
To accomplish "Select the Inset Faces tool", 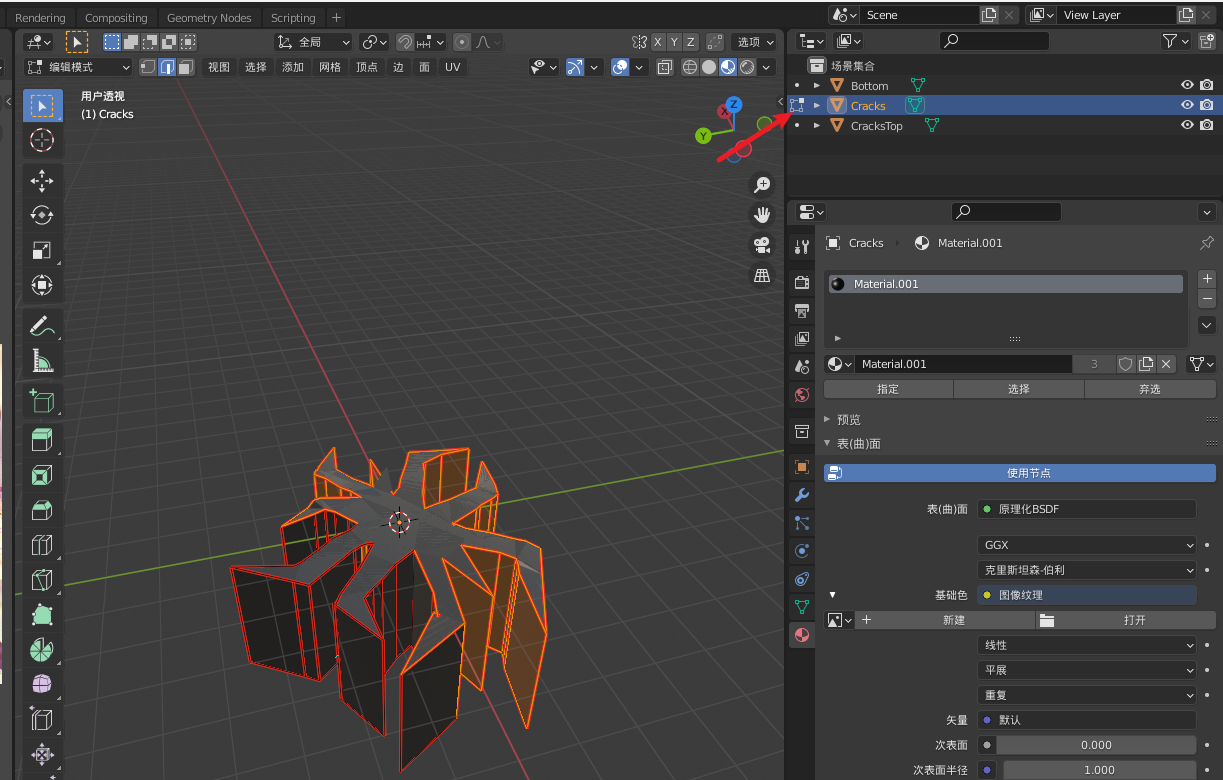I will pos(42,475).
